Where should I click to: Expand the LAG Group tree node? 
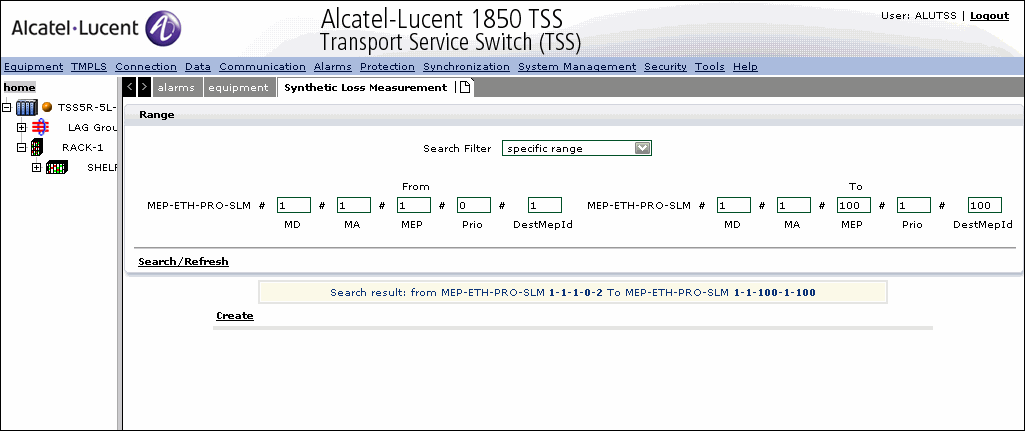[x=22, y=128]
